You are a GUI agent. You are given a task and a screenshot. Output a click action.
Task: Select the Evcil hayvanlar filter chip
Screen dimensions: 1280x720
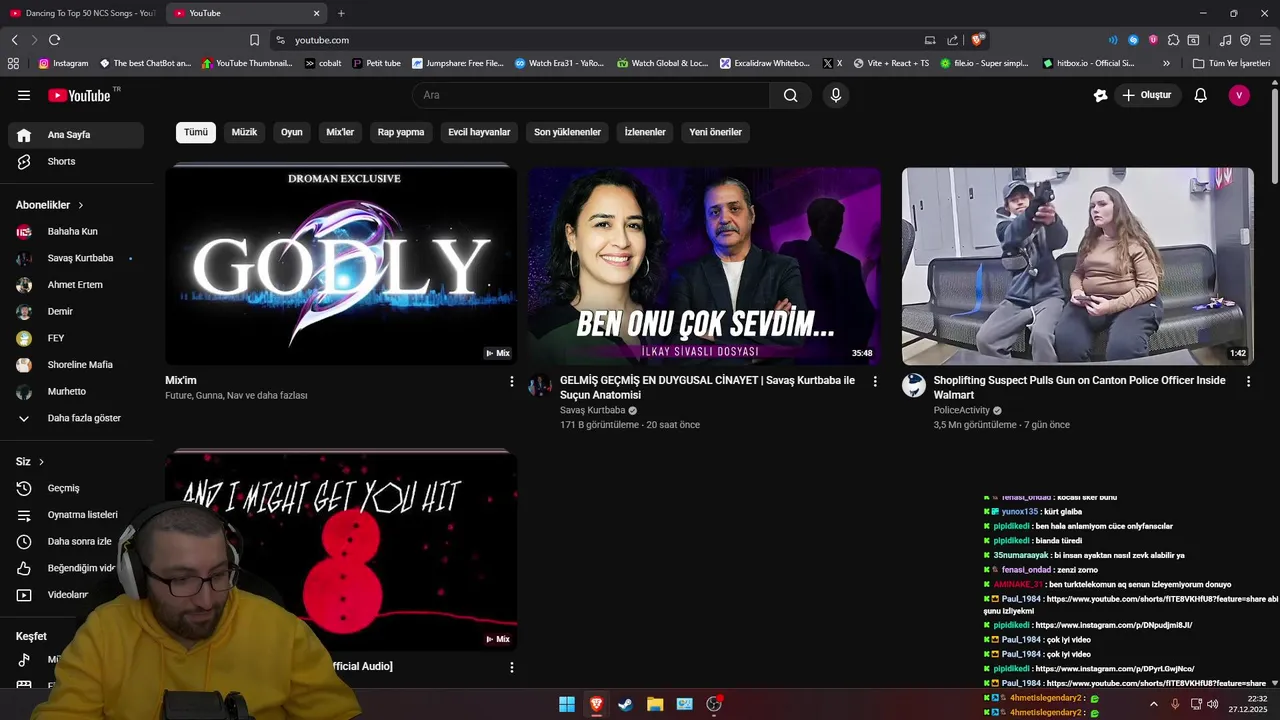[479, 132]
